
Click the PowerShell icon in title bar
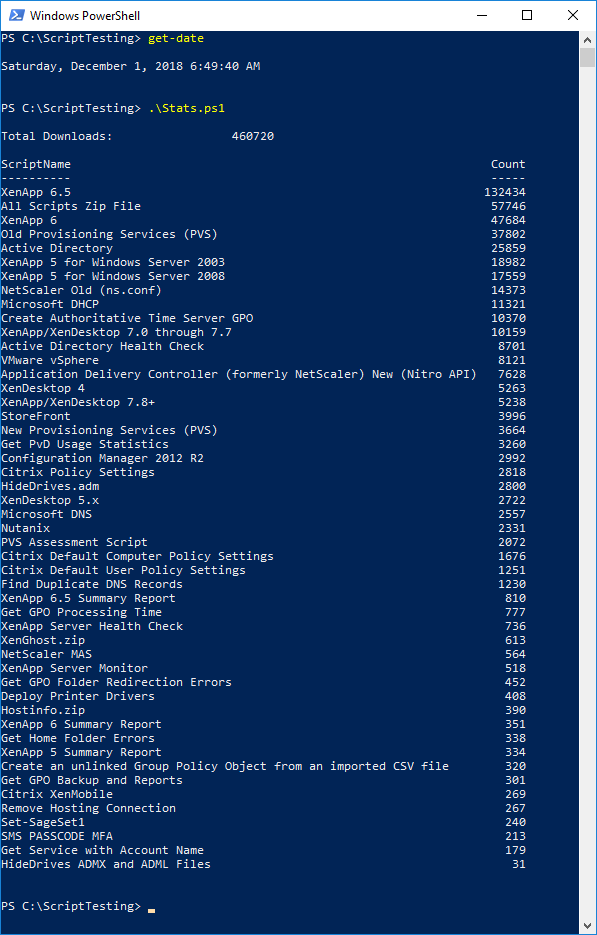point(16,16)
